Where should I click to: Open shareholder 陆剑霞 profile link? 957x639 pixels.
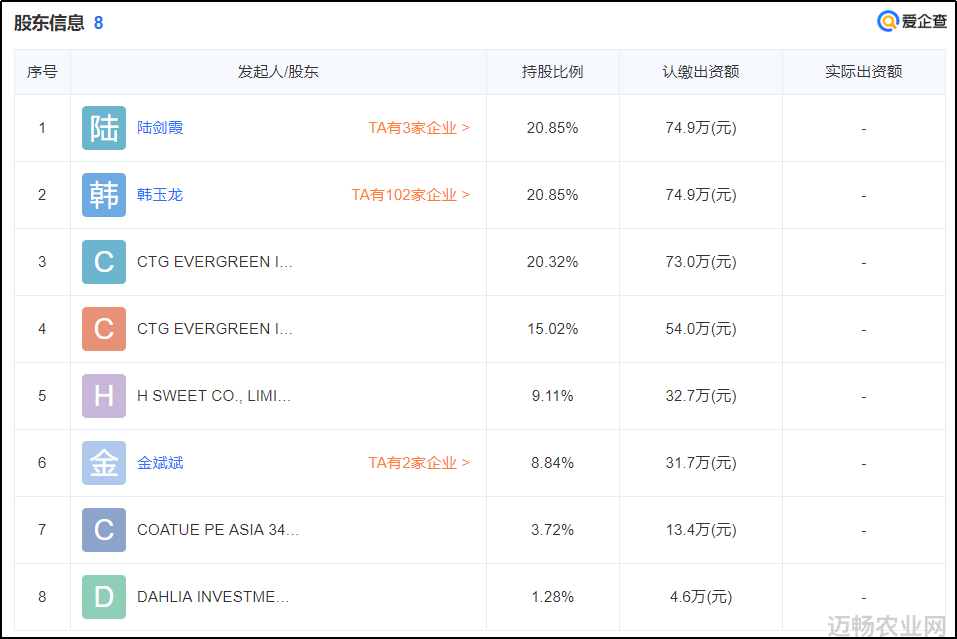tap(160, 128)
